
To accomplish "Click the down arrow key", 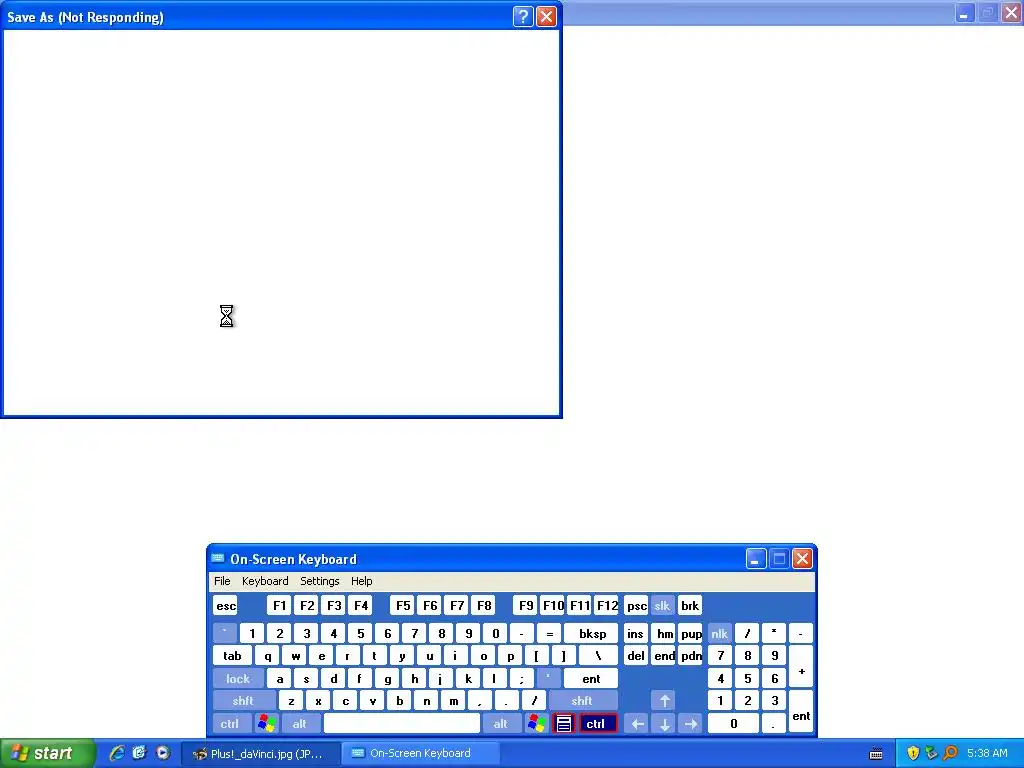I will [664, 724].
